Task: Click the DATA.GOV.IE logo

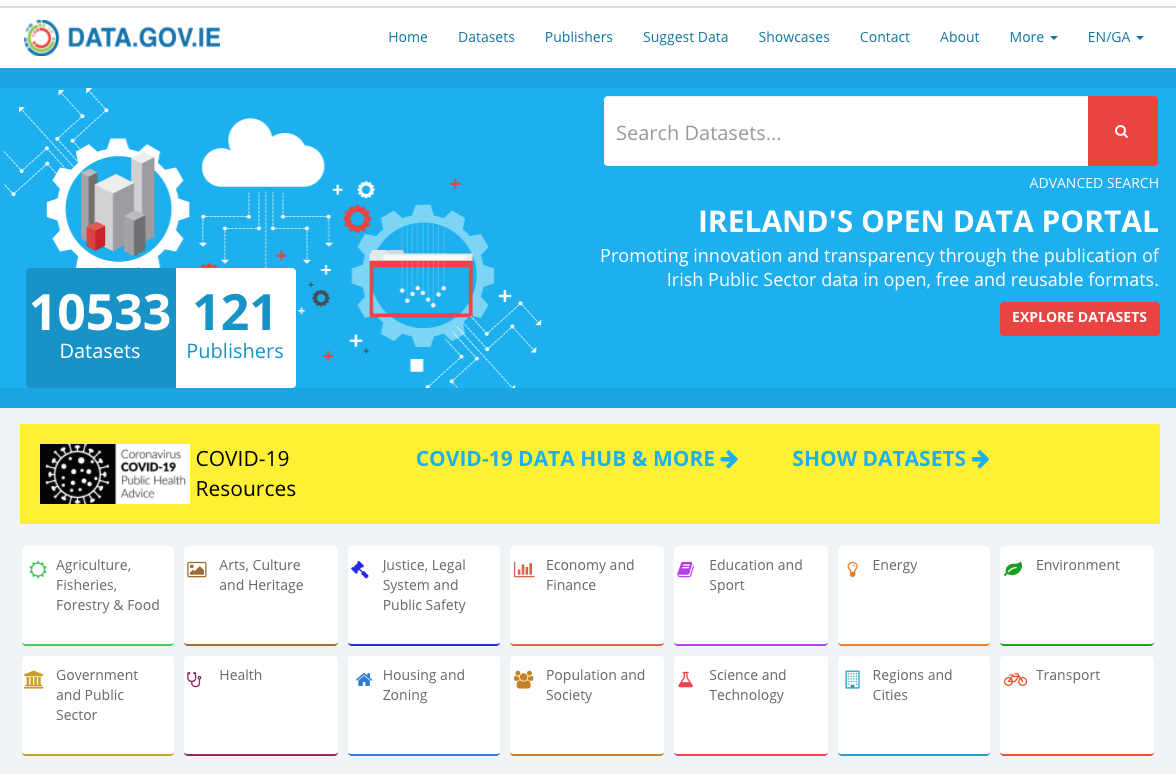Action: tap(122, 38)
